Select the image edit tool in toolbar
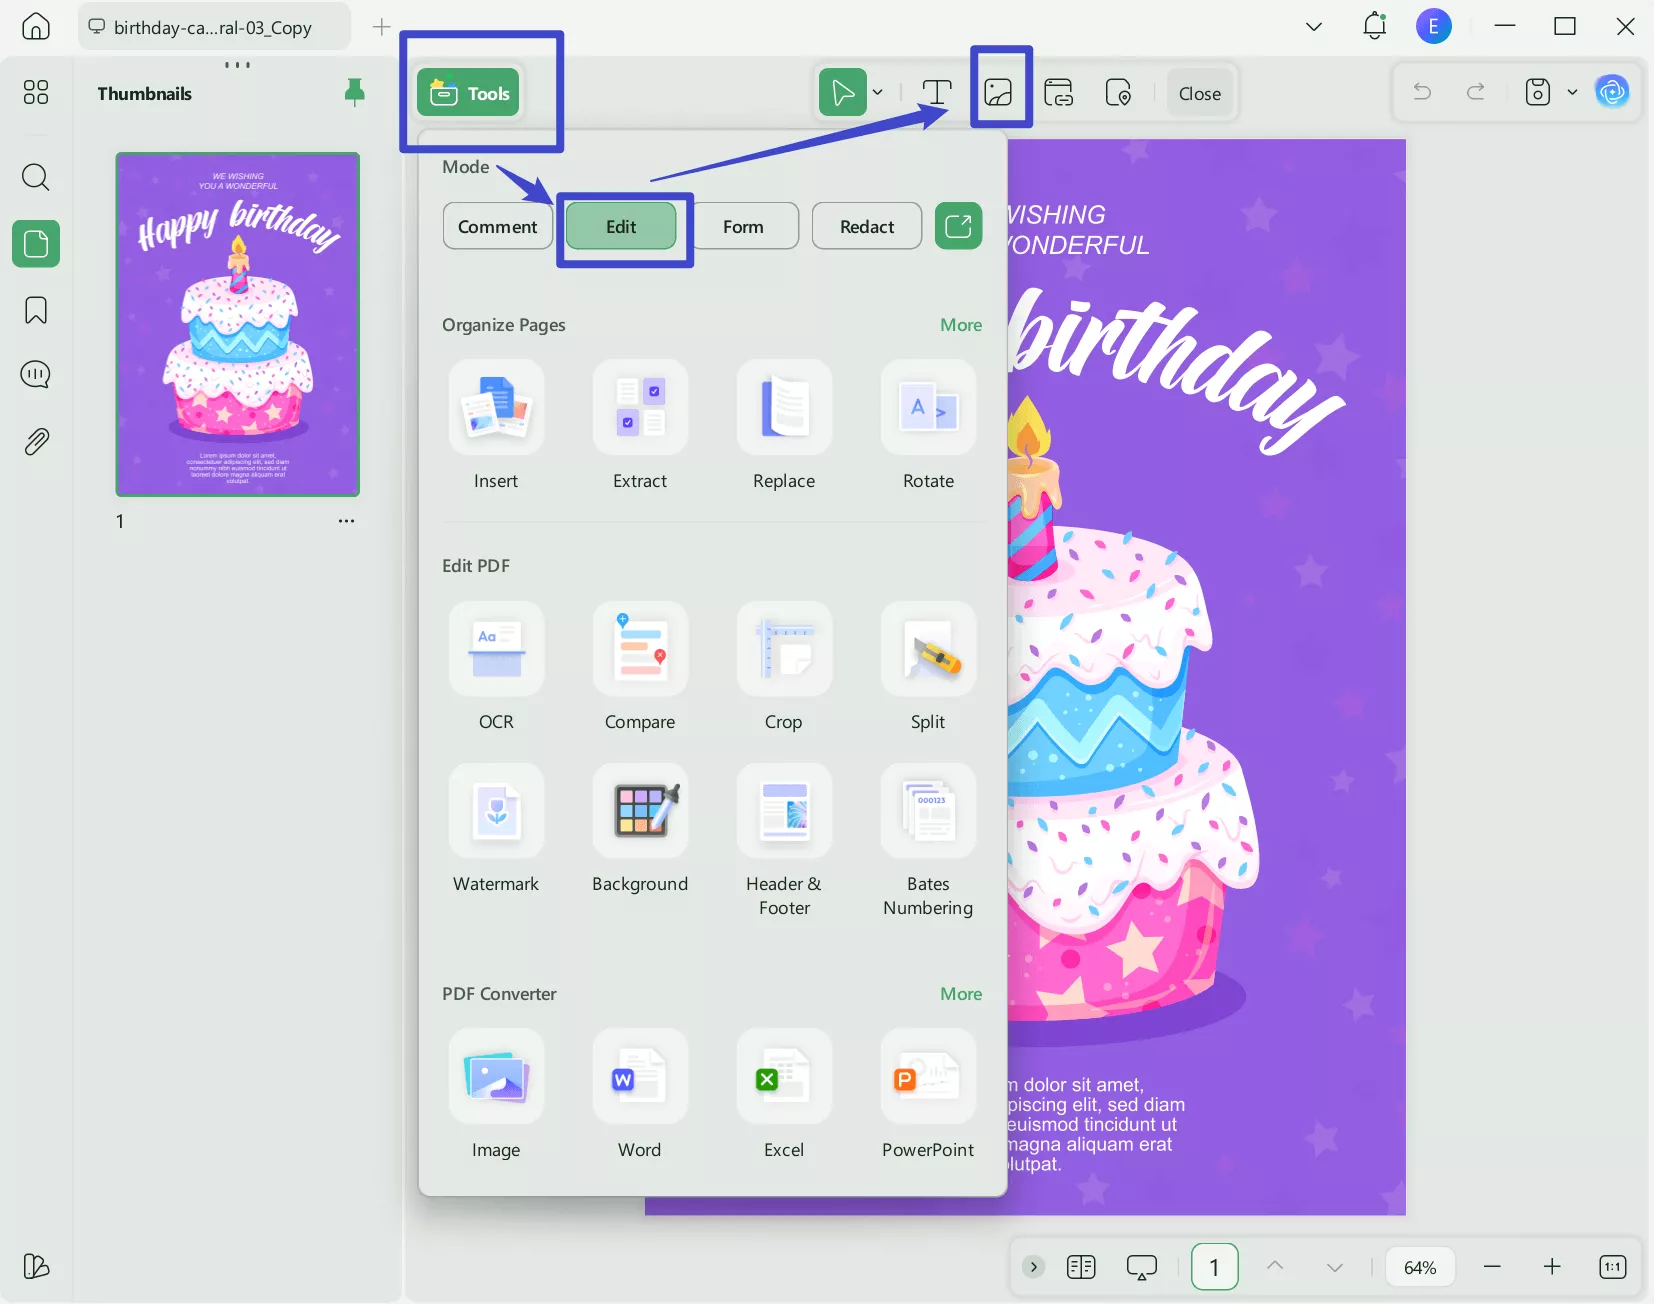1654x1304 pixels. coord(999,93)
